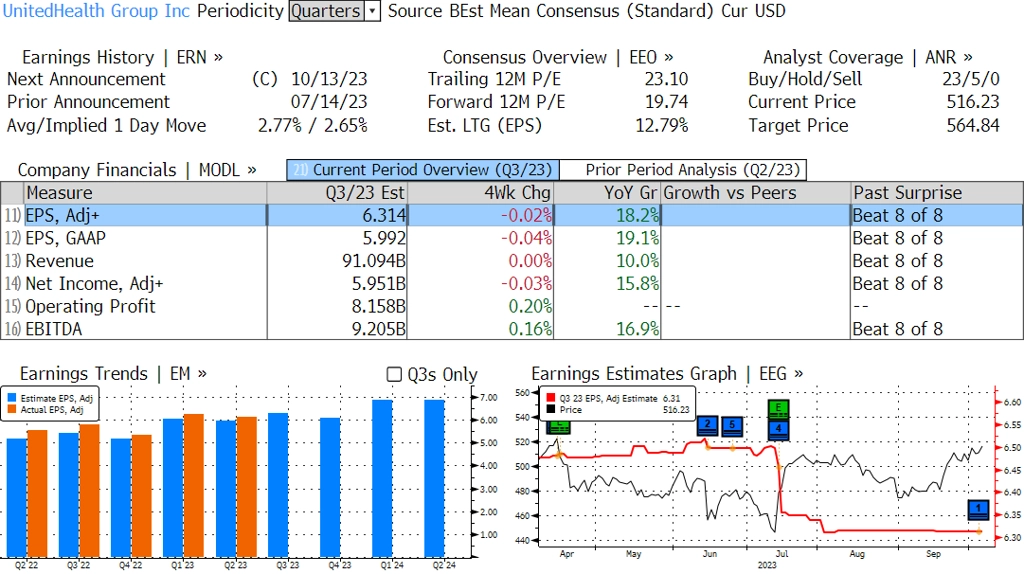Click the 4Wk Chg column header

(x=481, y=193)
